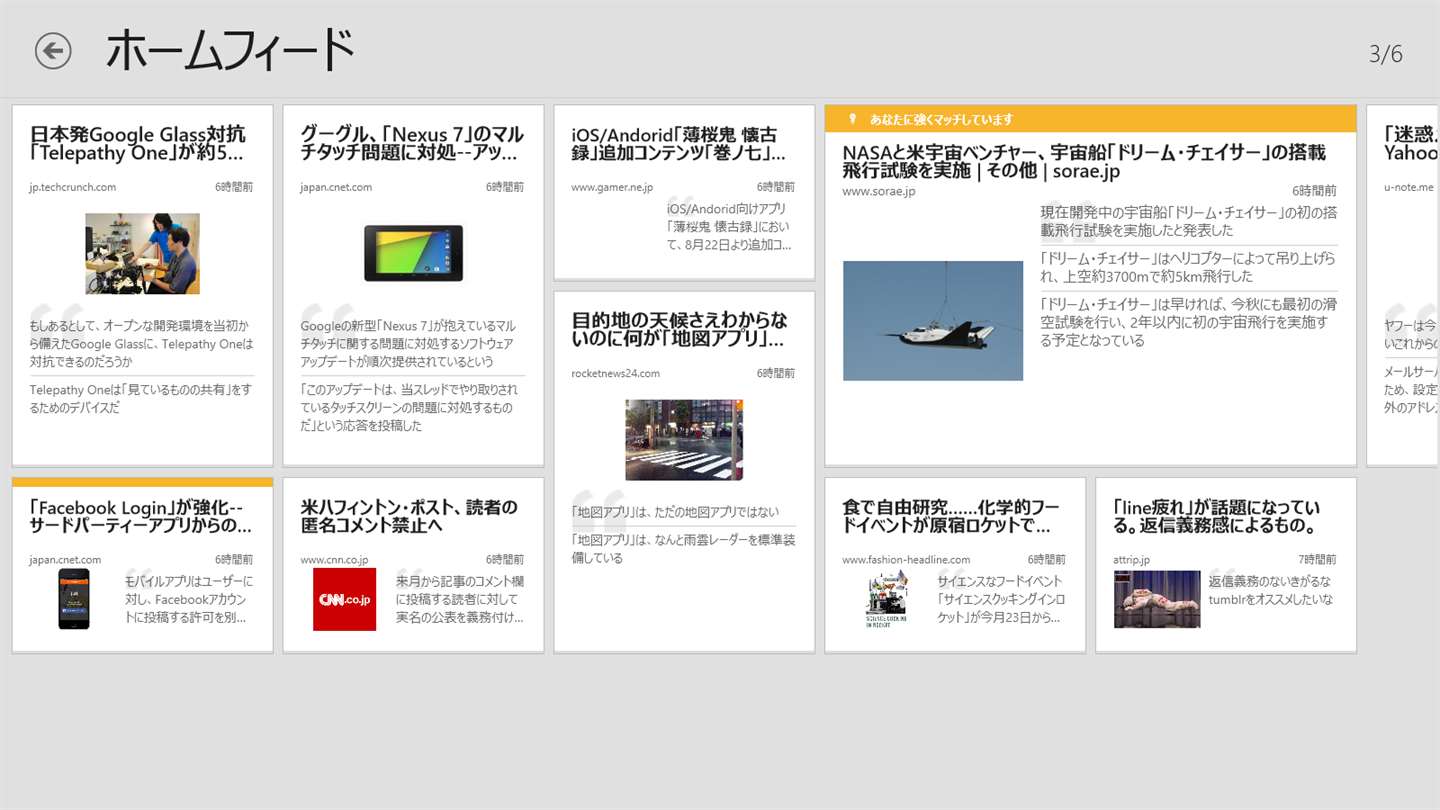Click the rocketnews24.com source label
The height and width of the screenshot is (810, 1440).
point(616,373)
